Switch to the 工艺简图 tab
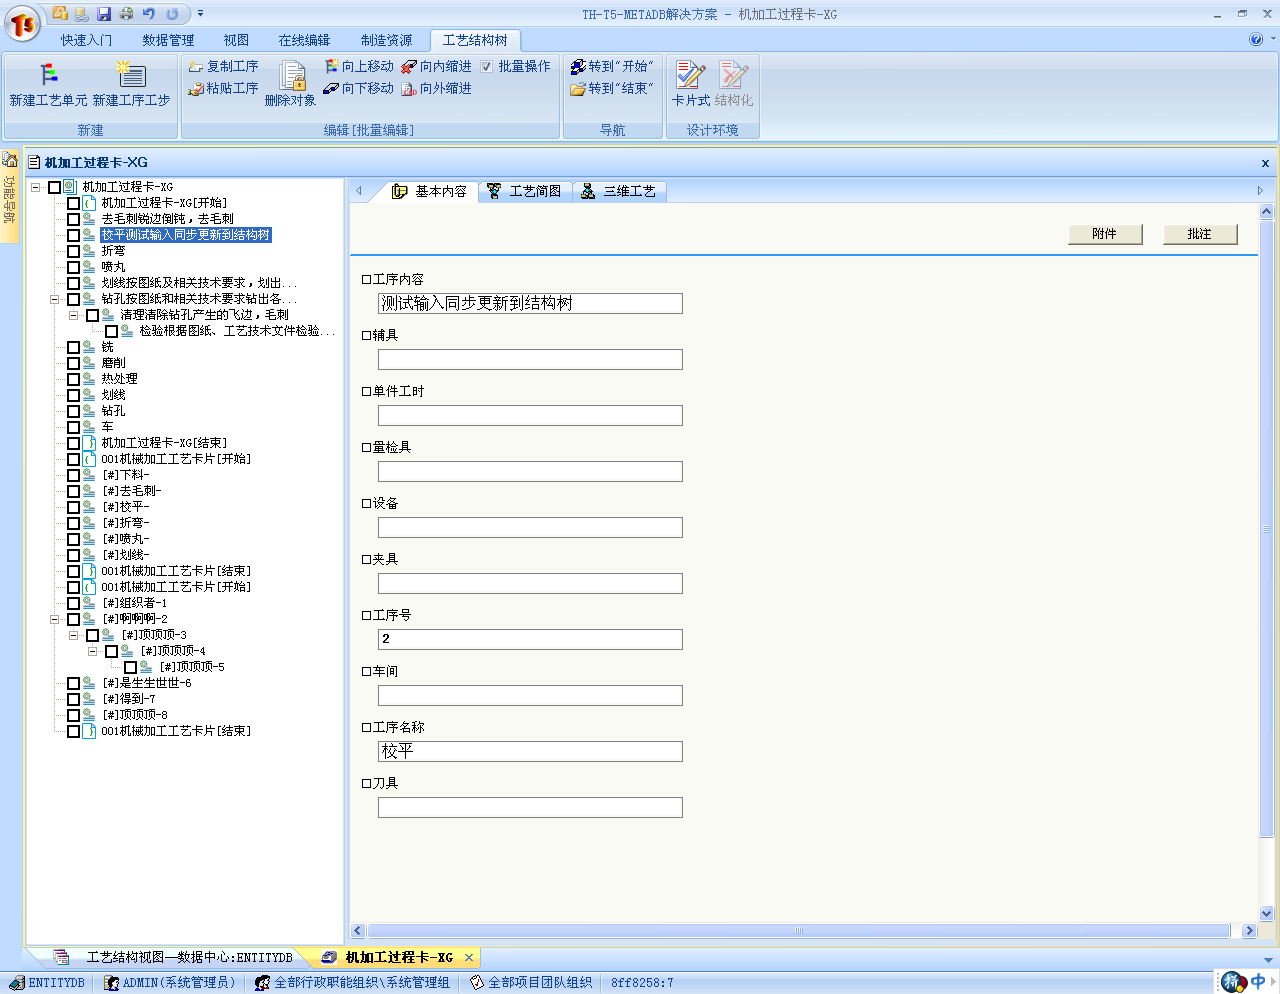 tap(525, 191)
